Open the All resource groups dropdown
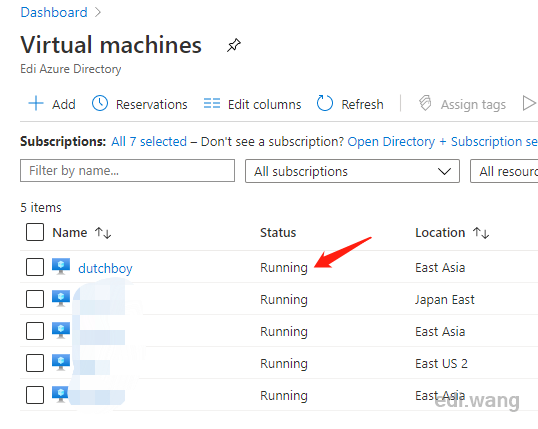 tap(504, 171)
